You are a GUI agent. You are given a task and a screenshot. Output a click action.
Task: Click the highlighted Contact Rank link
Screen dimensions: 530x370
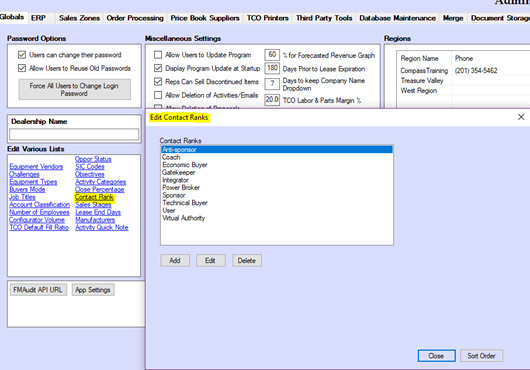pos(94,197)
